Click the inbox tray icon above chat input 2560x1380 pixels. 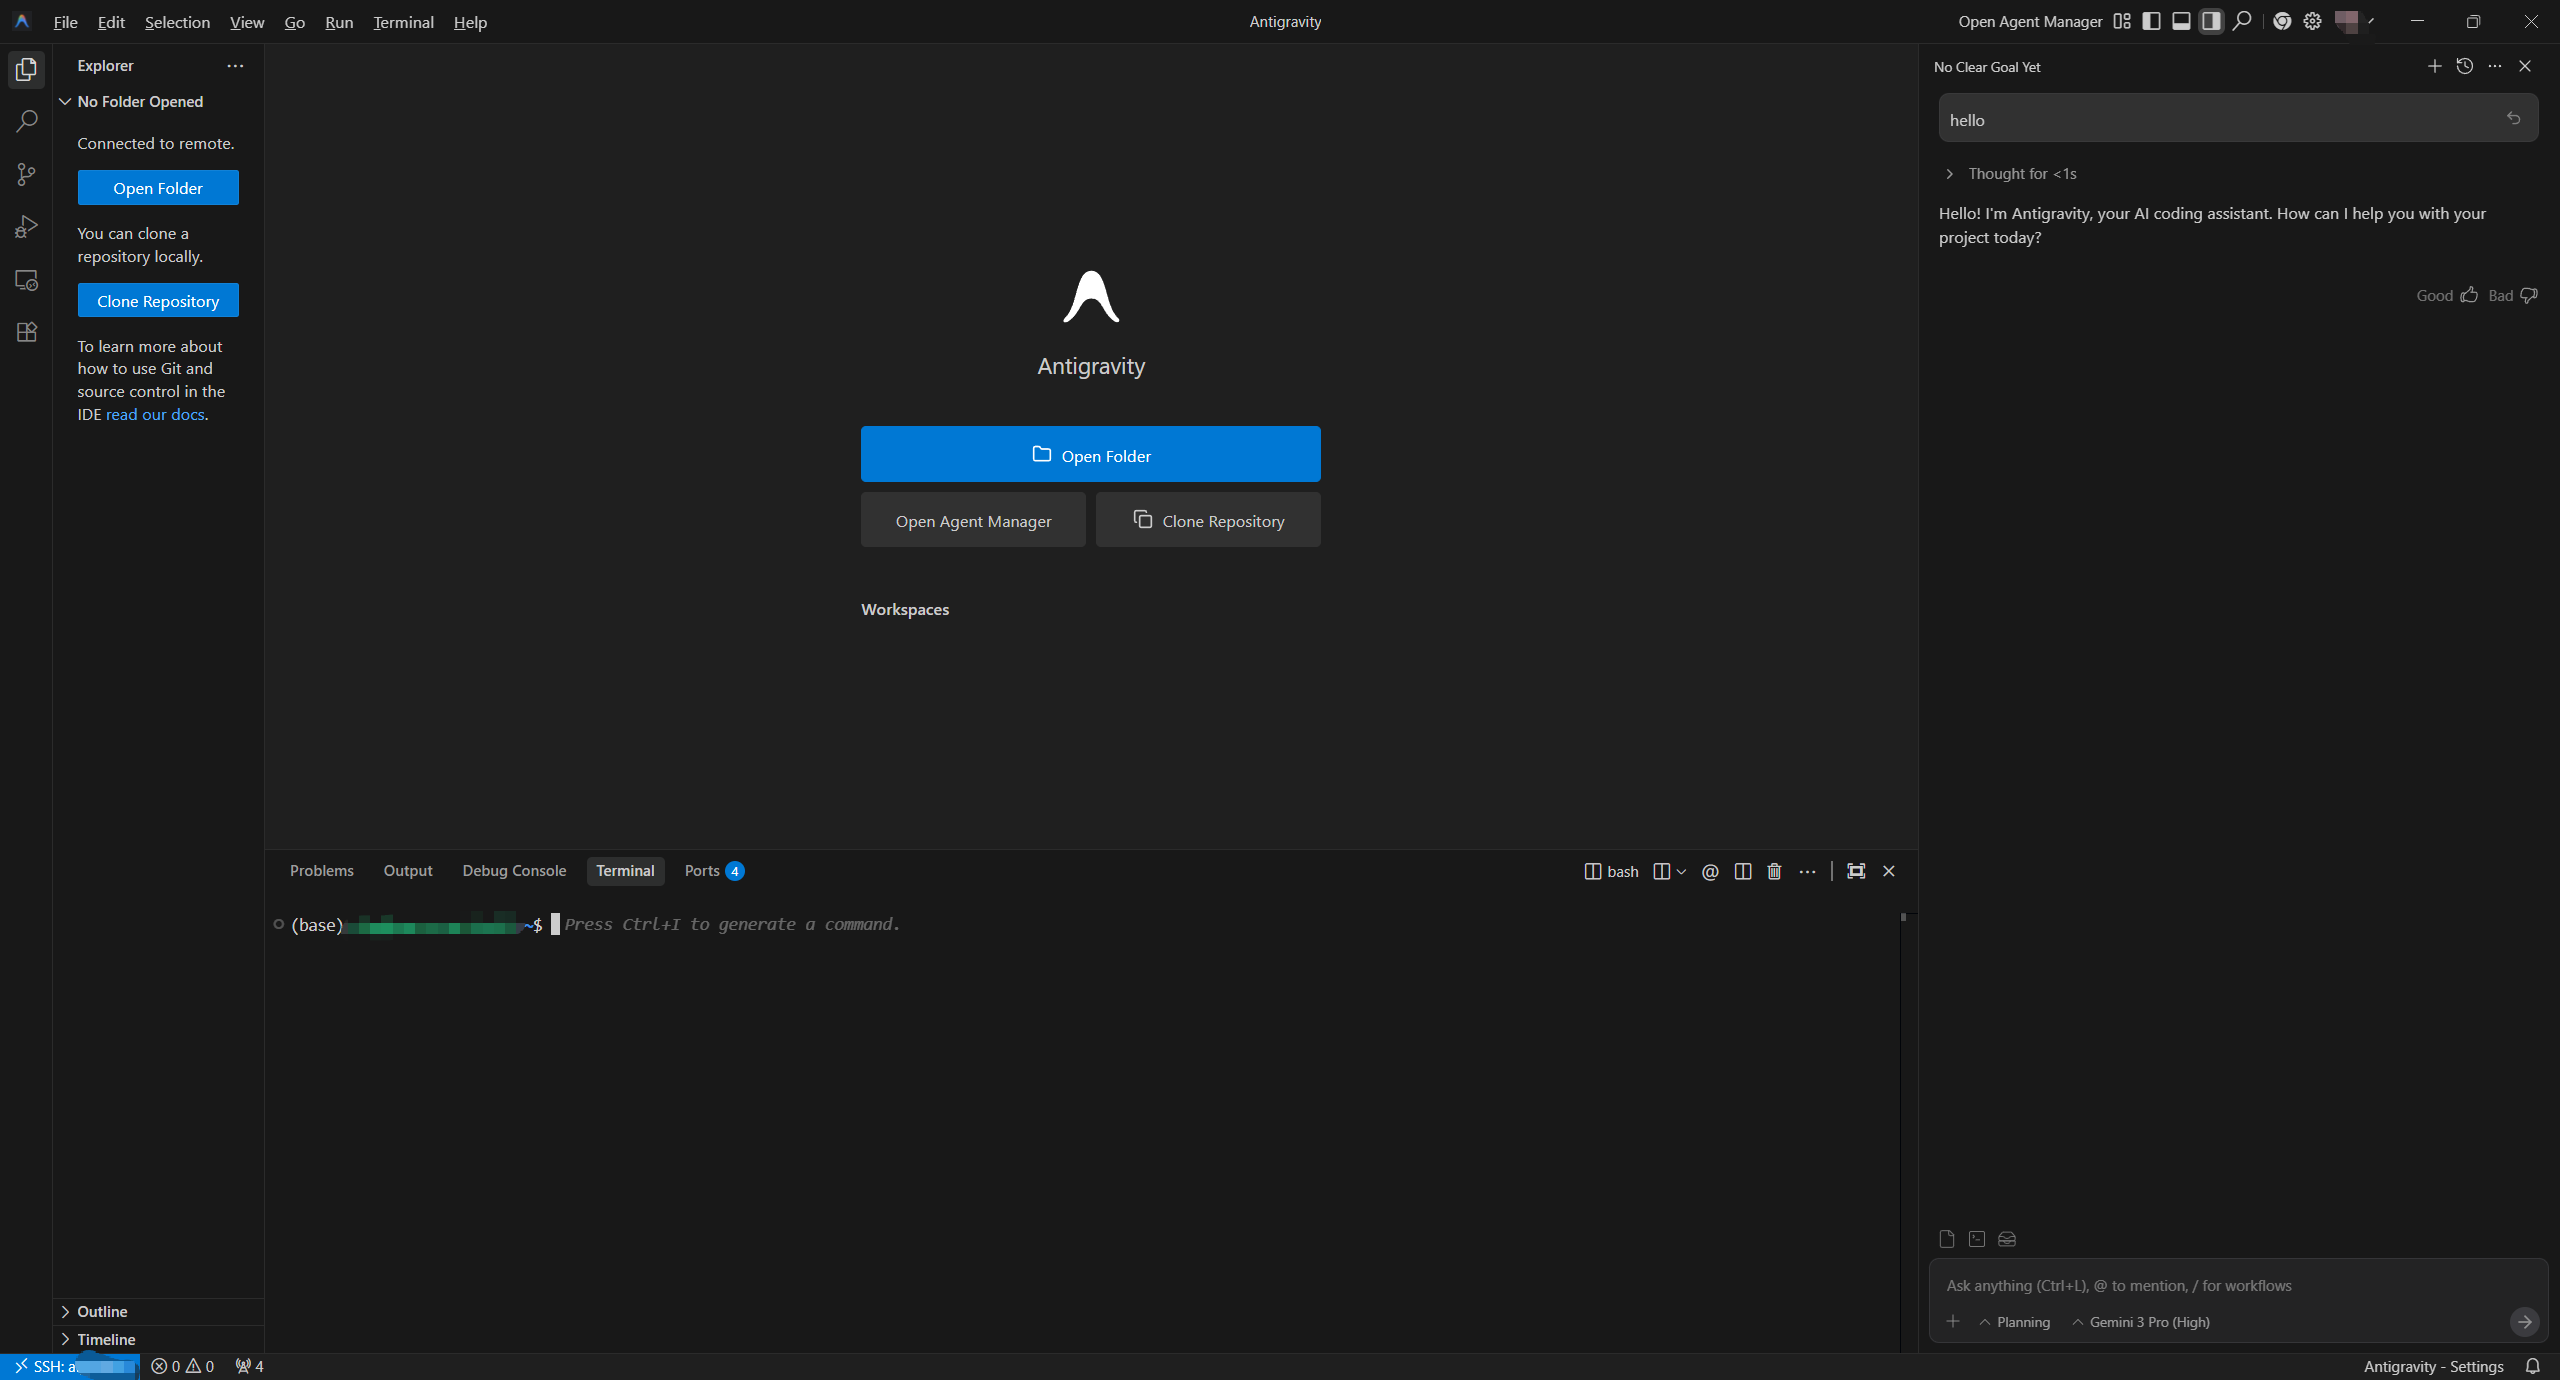(2007, 1239)
